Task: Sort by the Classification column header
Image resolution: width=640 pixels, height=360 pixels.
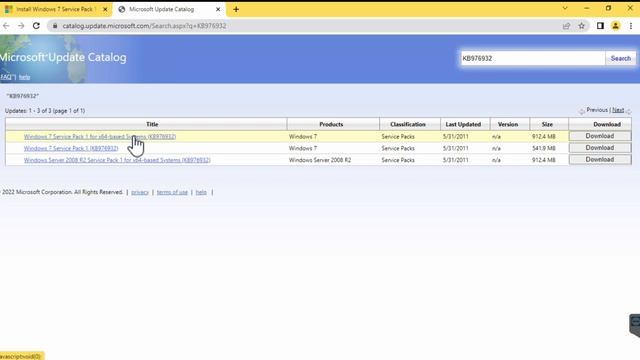Action: point(408,124)
